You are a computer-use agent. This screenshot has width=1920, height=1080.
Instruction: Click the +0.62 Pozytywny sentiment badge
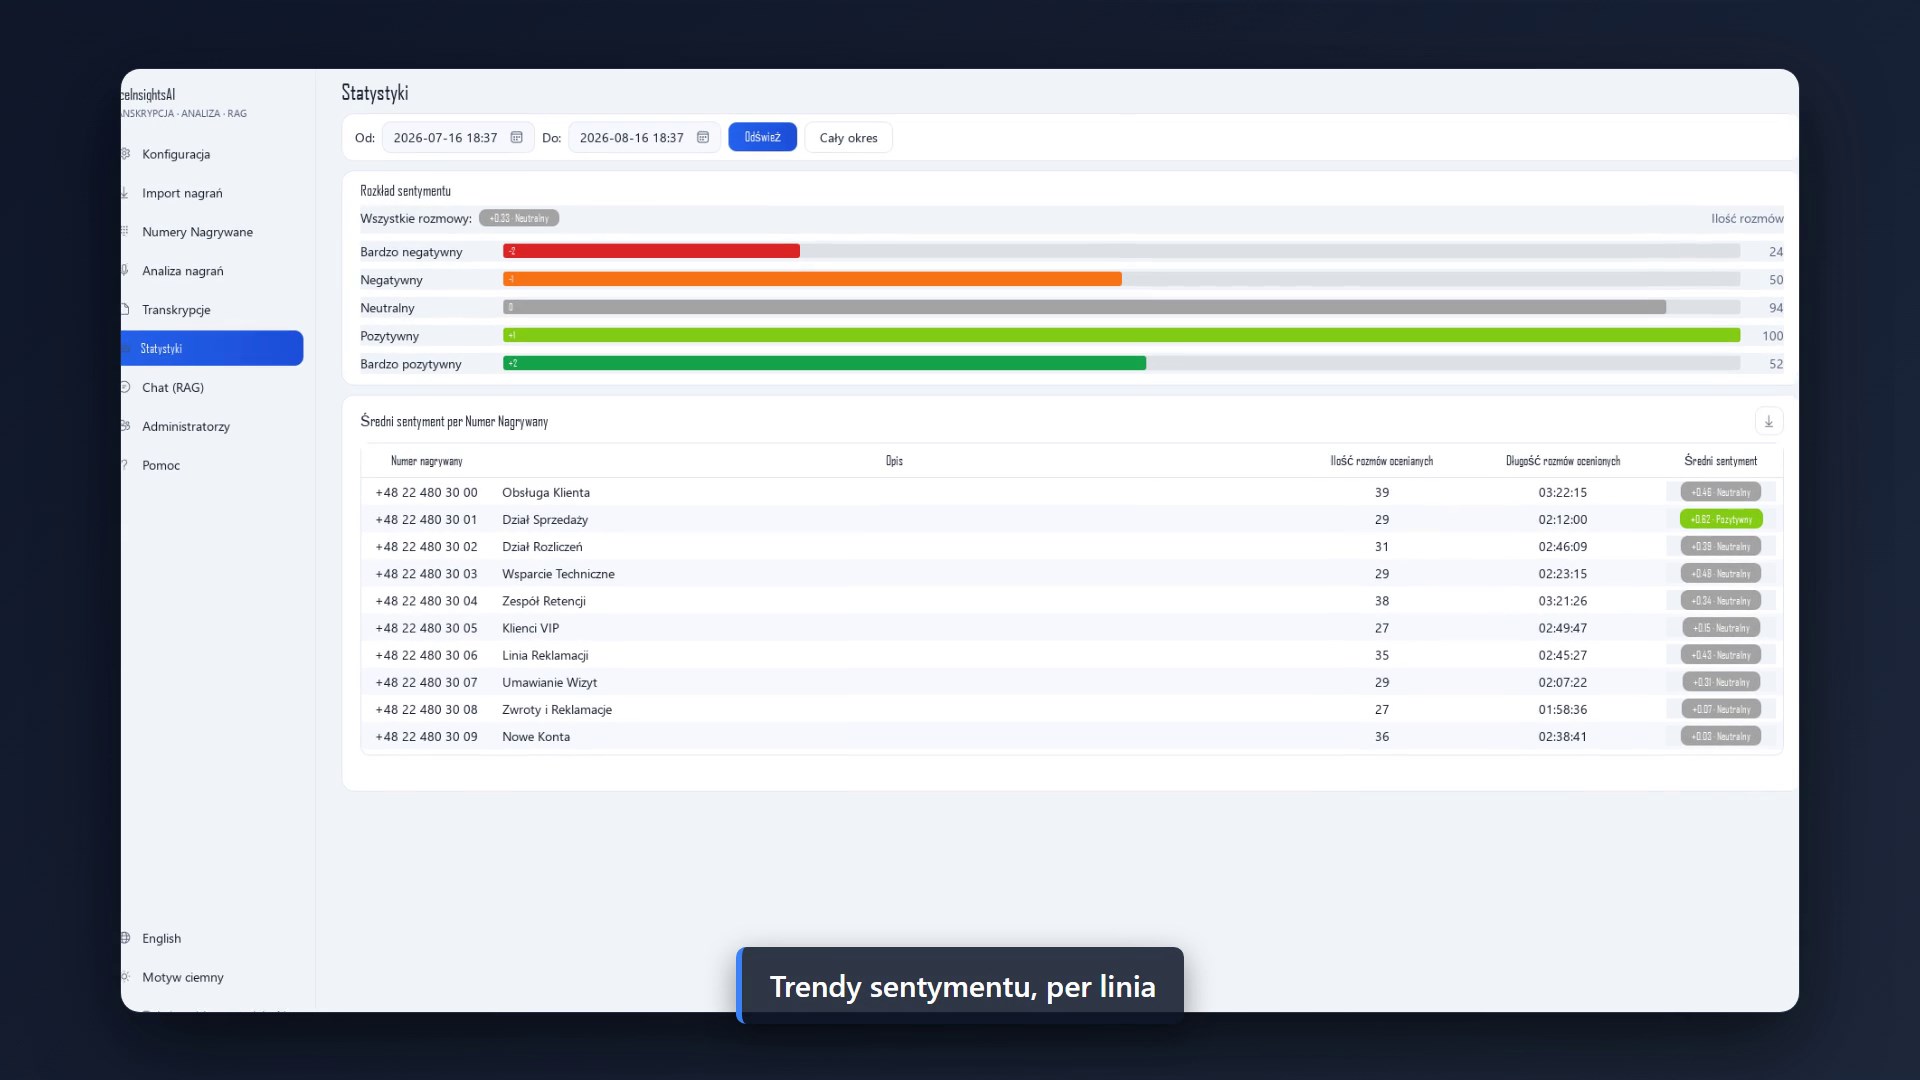coord(1721,519)
